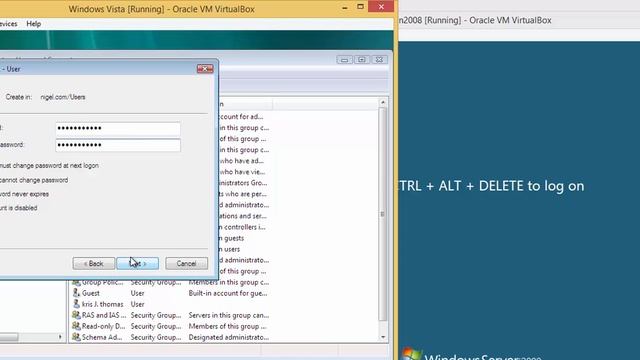Click into the first password field
Viewport: 640px width, 360px height.
point(118,129)
